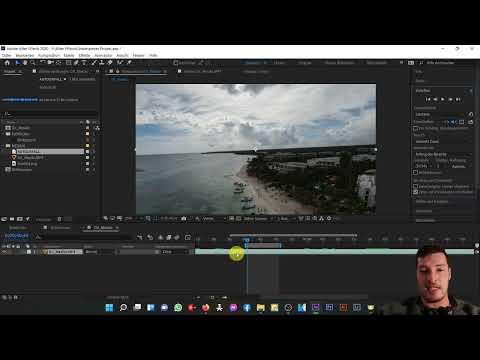Click the blue playhead marker in timeline ruler
This screenshot has width=480, height=360.
[x=246, y=240]
